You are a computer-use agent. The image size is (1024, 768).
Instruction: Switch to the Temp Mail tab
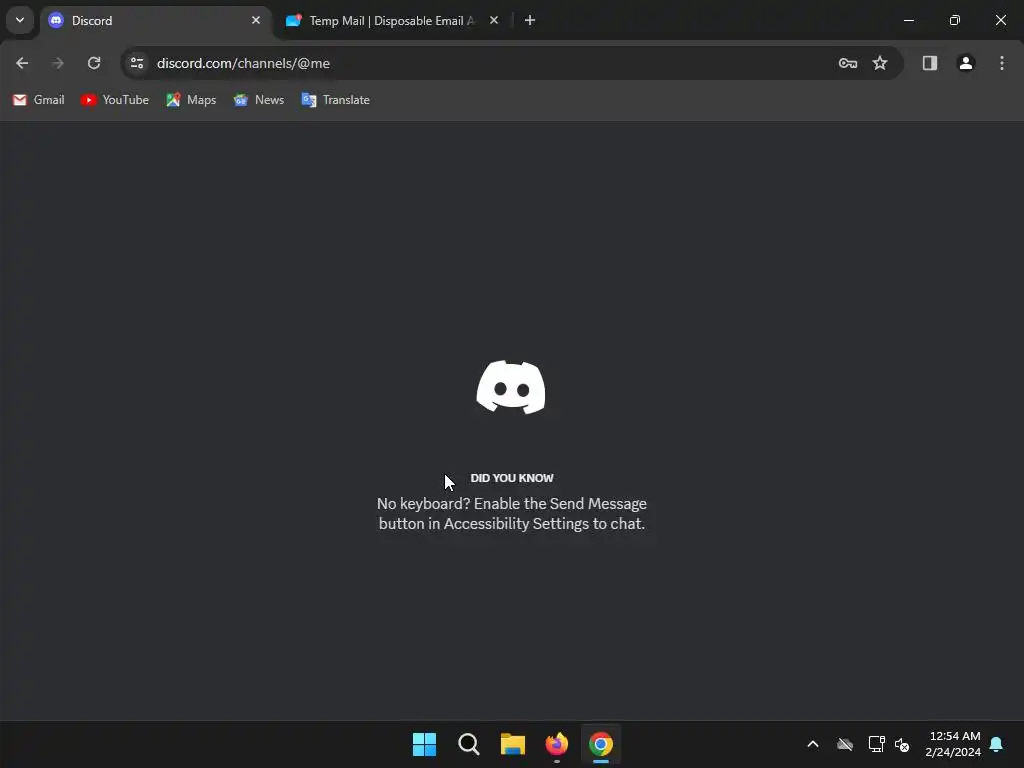tap(392, 21)
